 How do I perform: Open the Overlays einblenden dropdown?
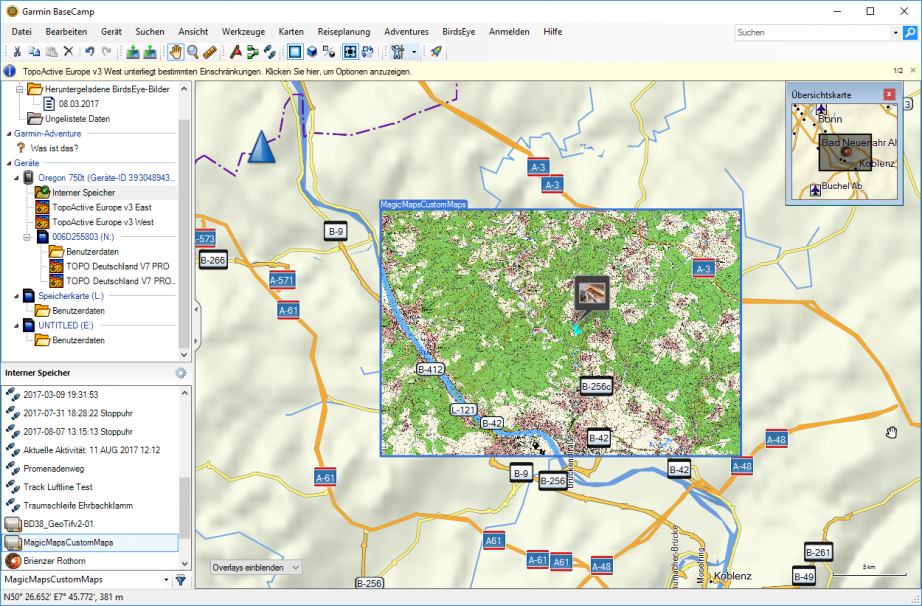pos(256,568)
